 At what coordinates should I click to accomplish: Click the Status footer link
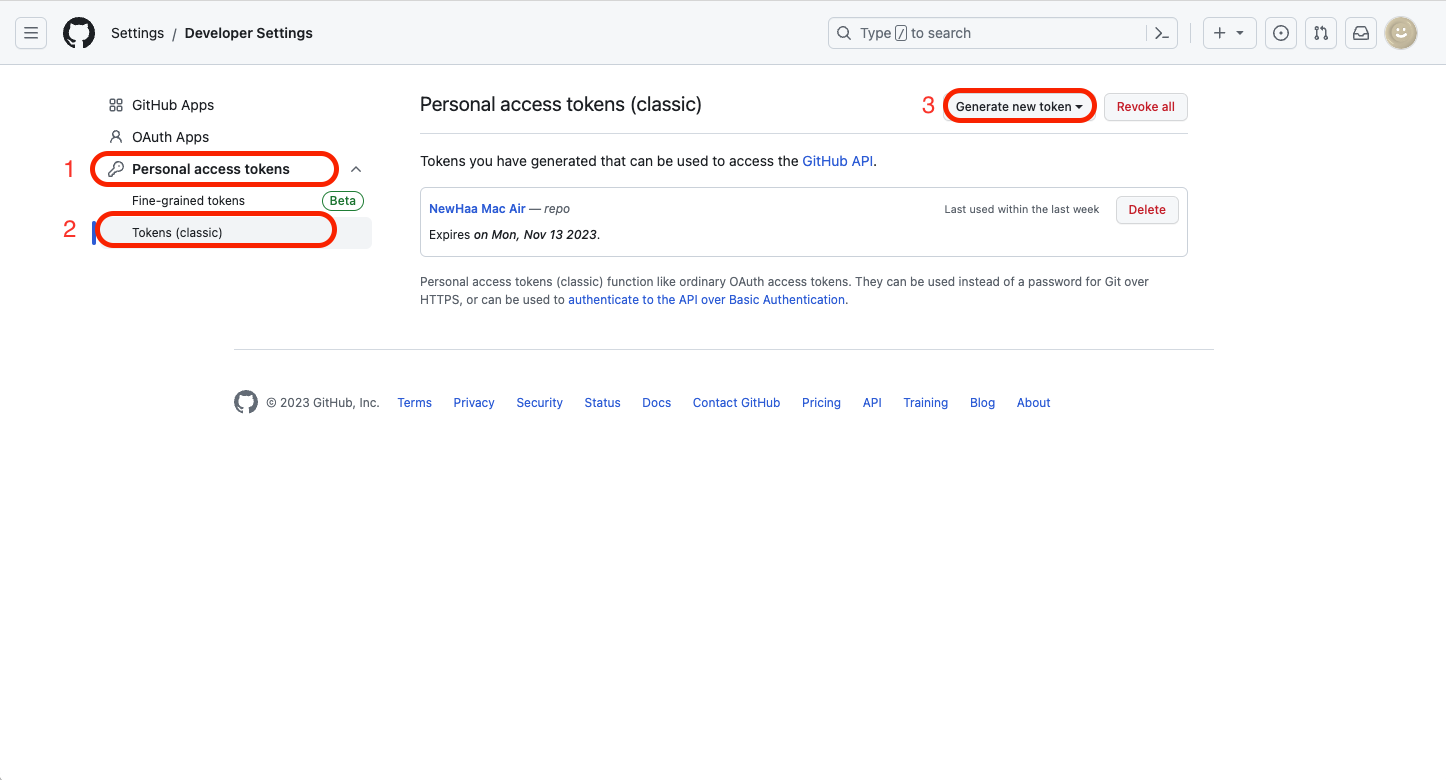pos(603,403)
